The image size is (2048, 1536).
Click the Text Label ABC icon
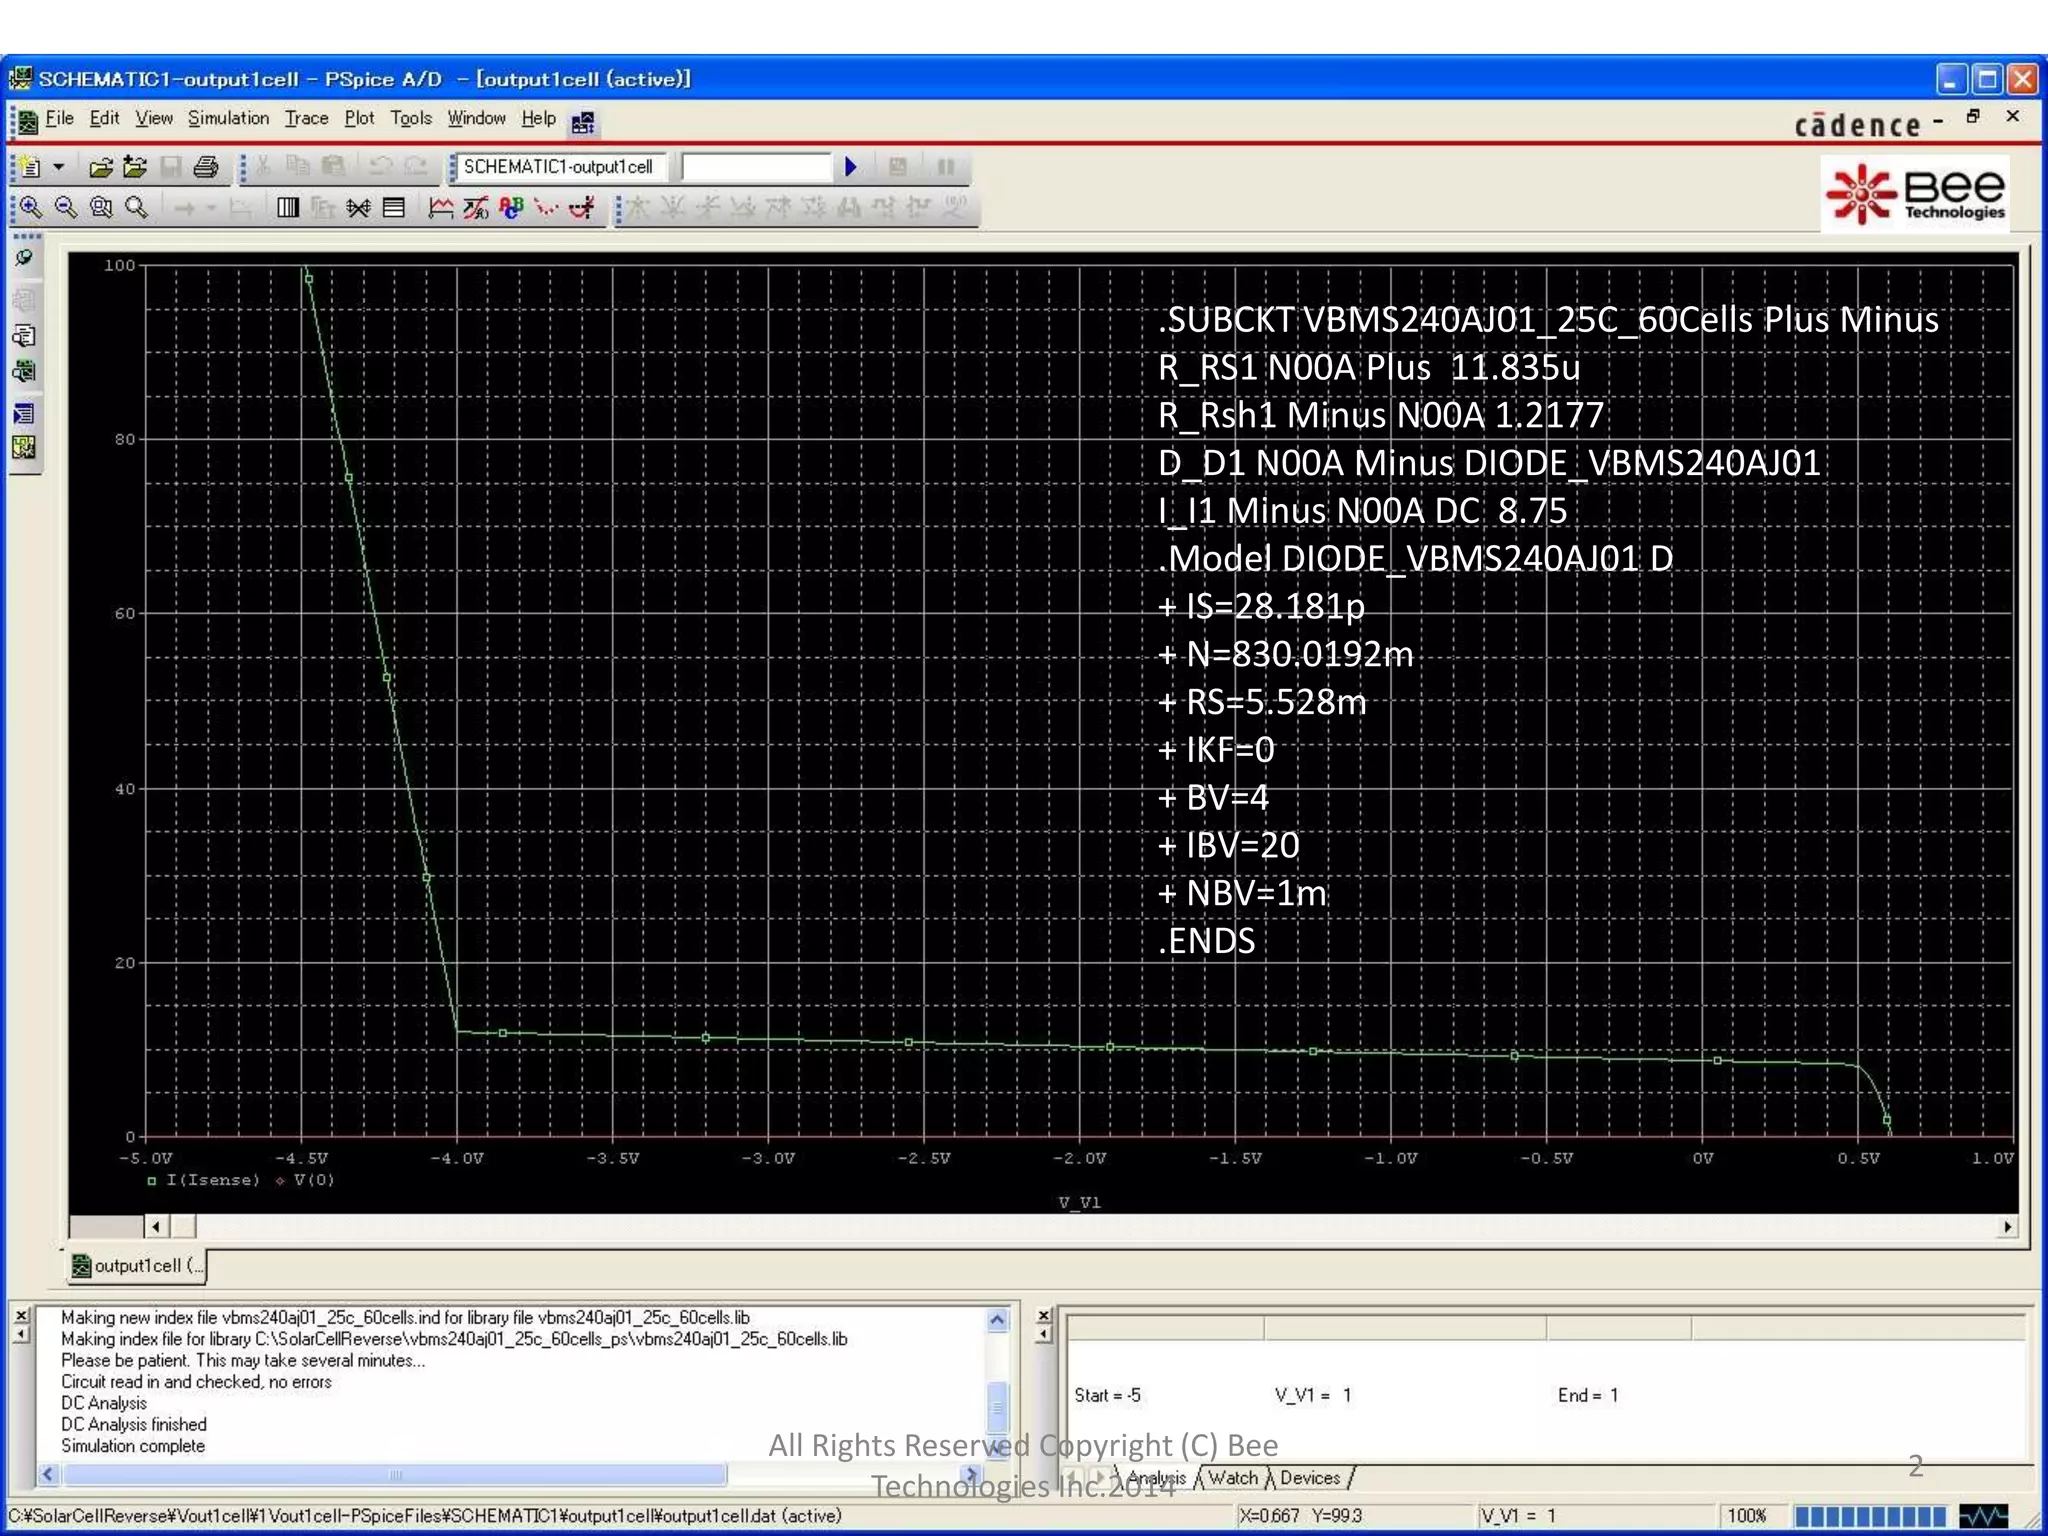click(511, 207)
